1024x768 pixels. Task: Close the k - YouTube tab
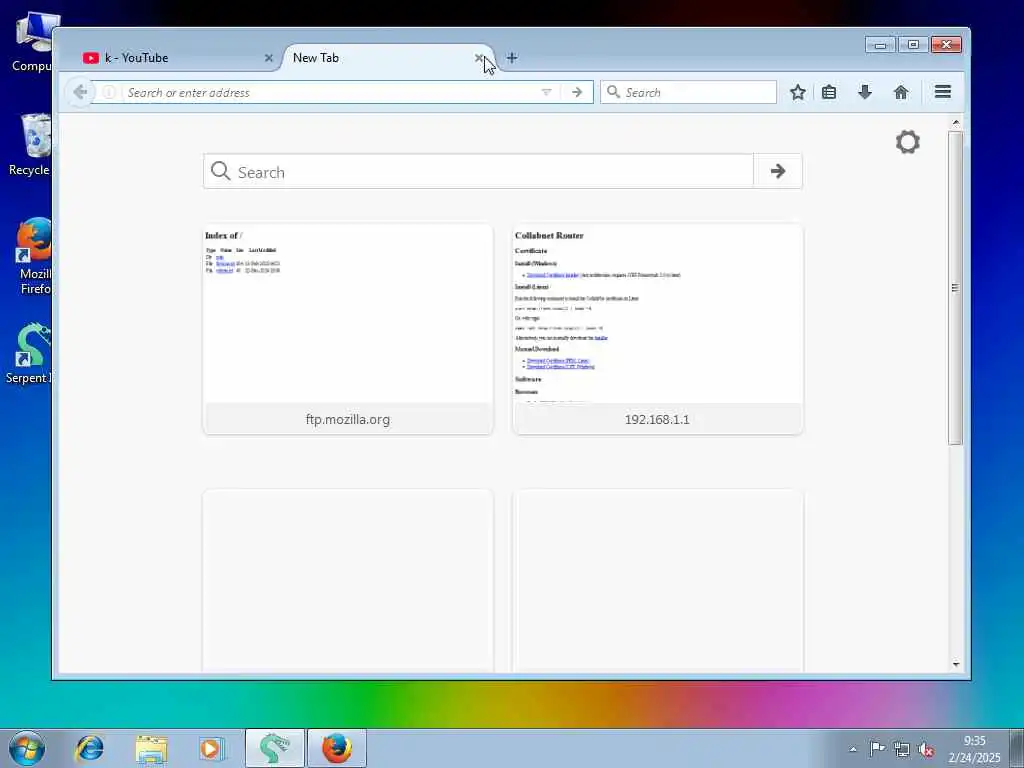268,58
